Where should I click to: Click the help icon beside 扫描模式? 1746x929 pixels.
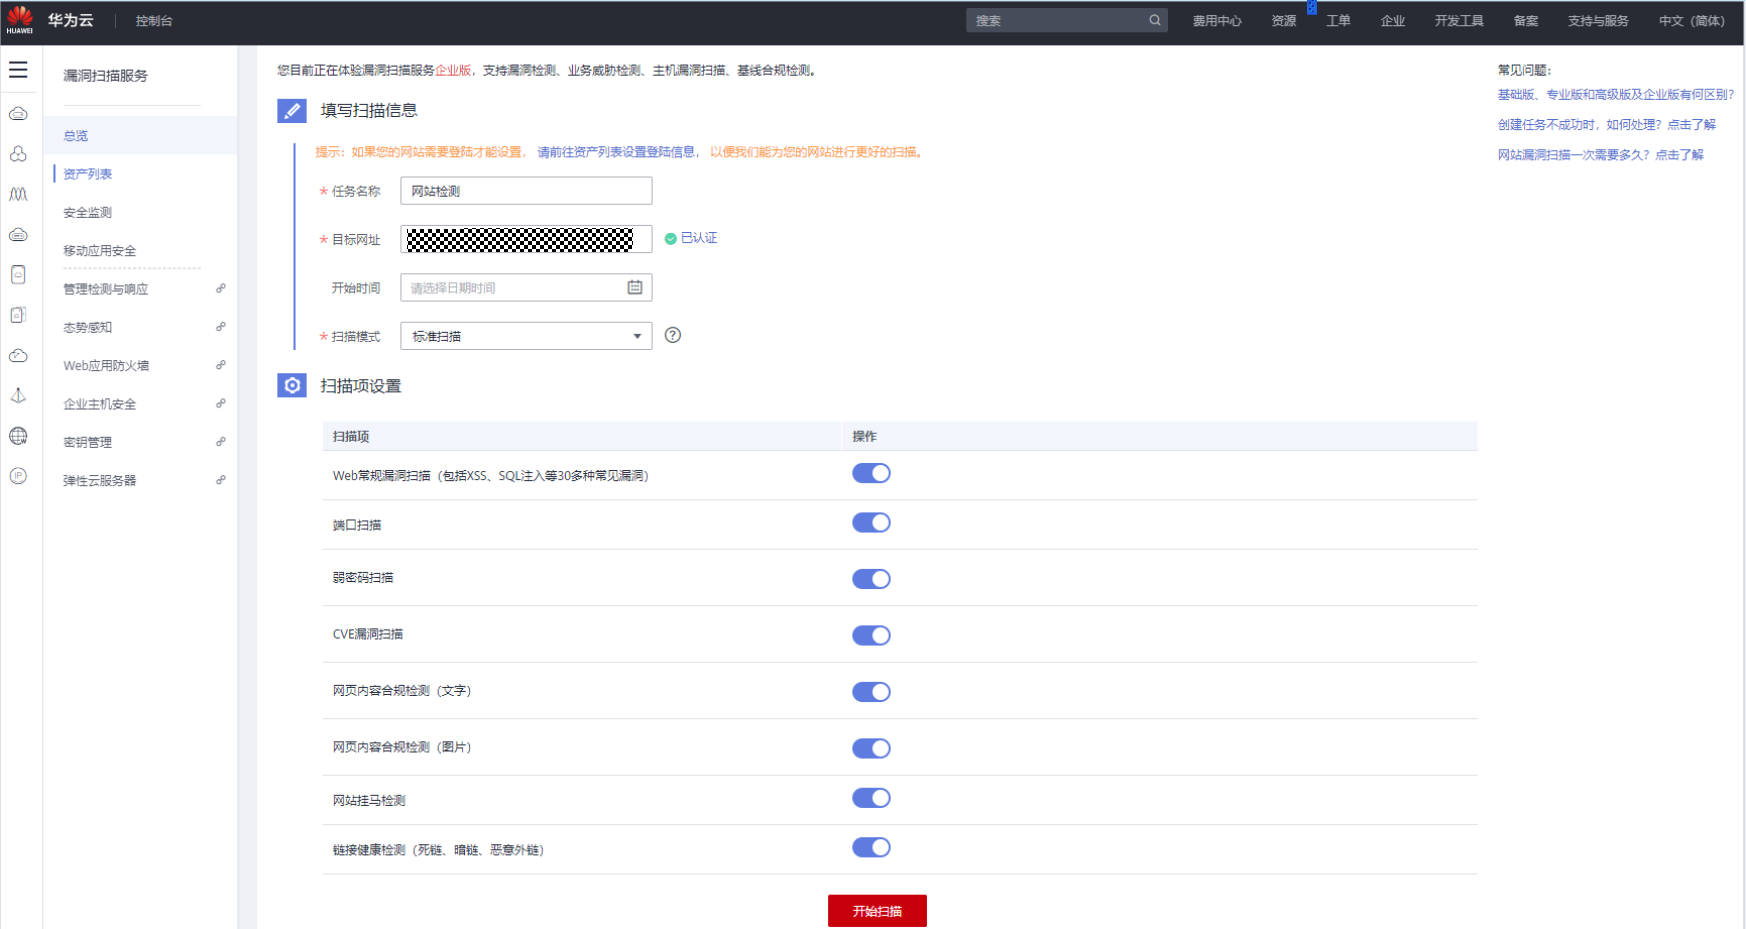click(673, 335)
